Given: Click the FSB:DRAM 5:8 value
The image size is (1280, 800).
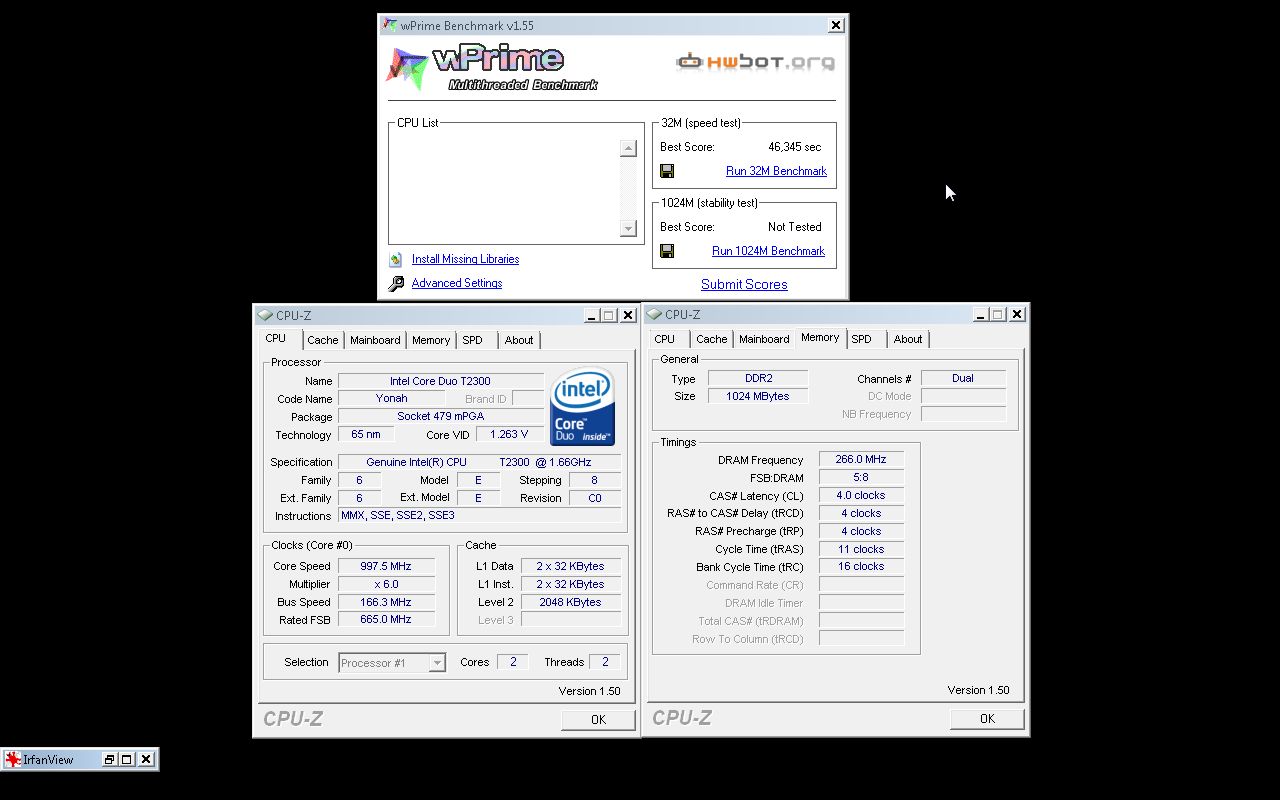Looking at the screenshot, I should tap(861, 477).
